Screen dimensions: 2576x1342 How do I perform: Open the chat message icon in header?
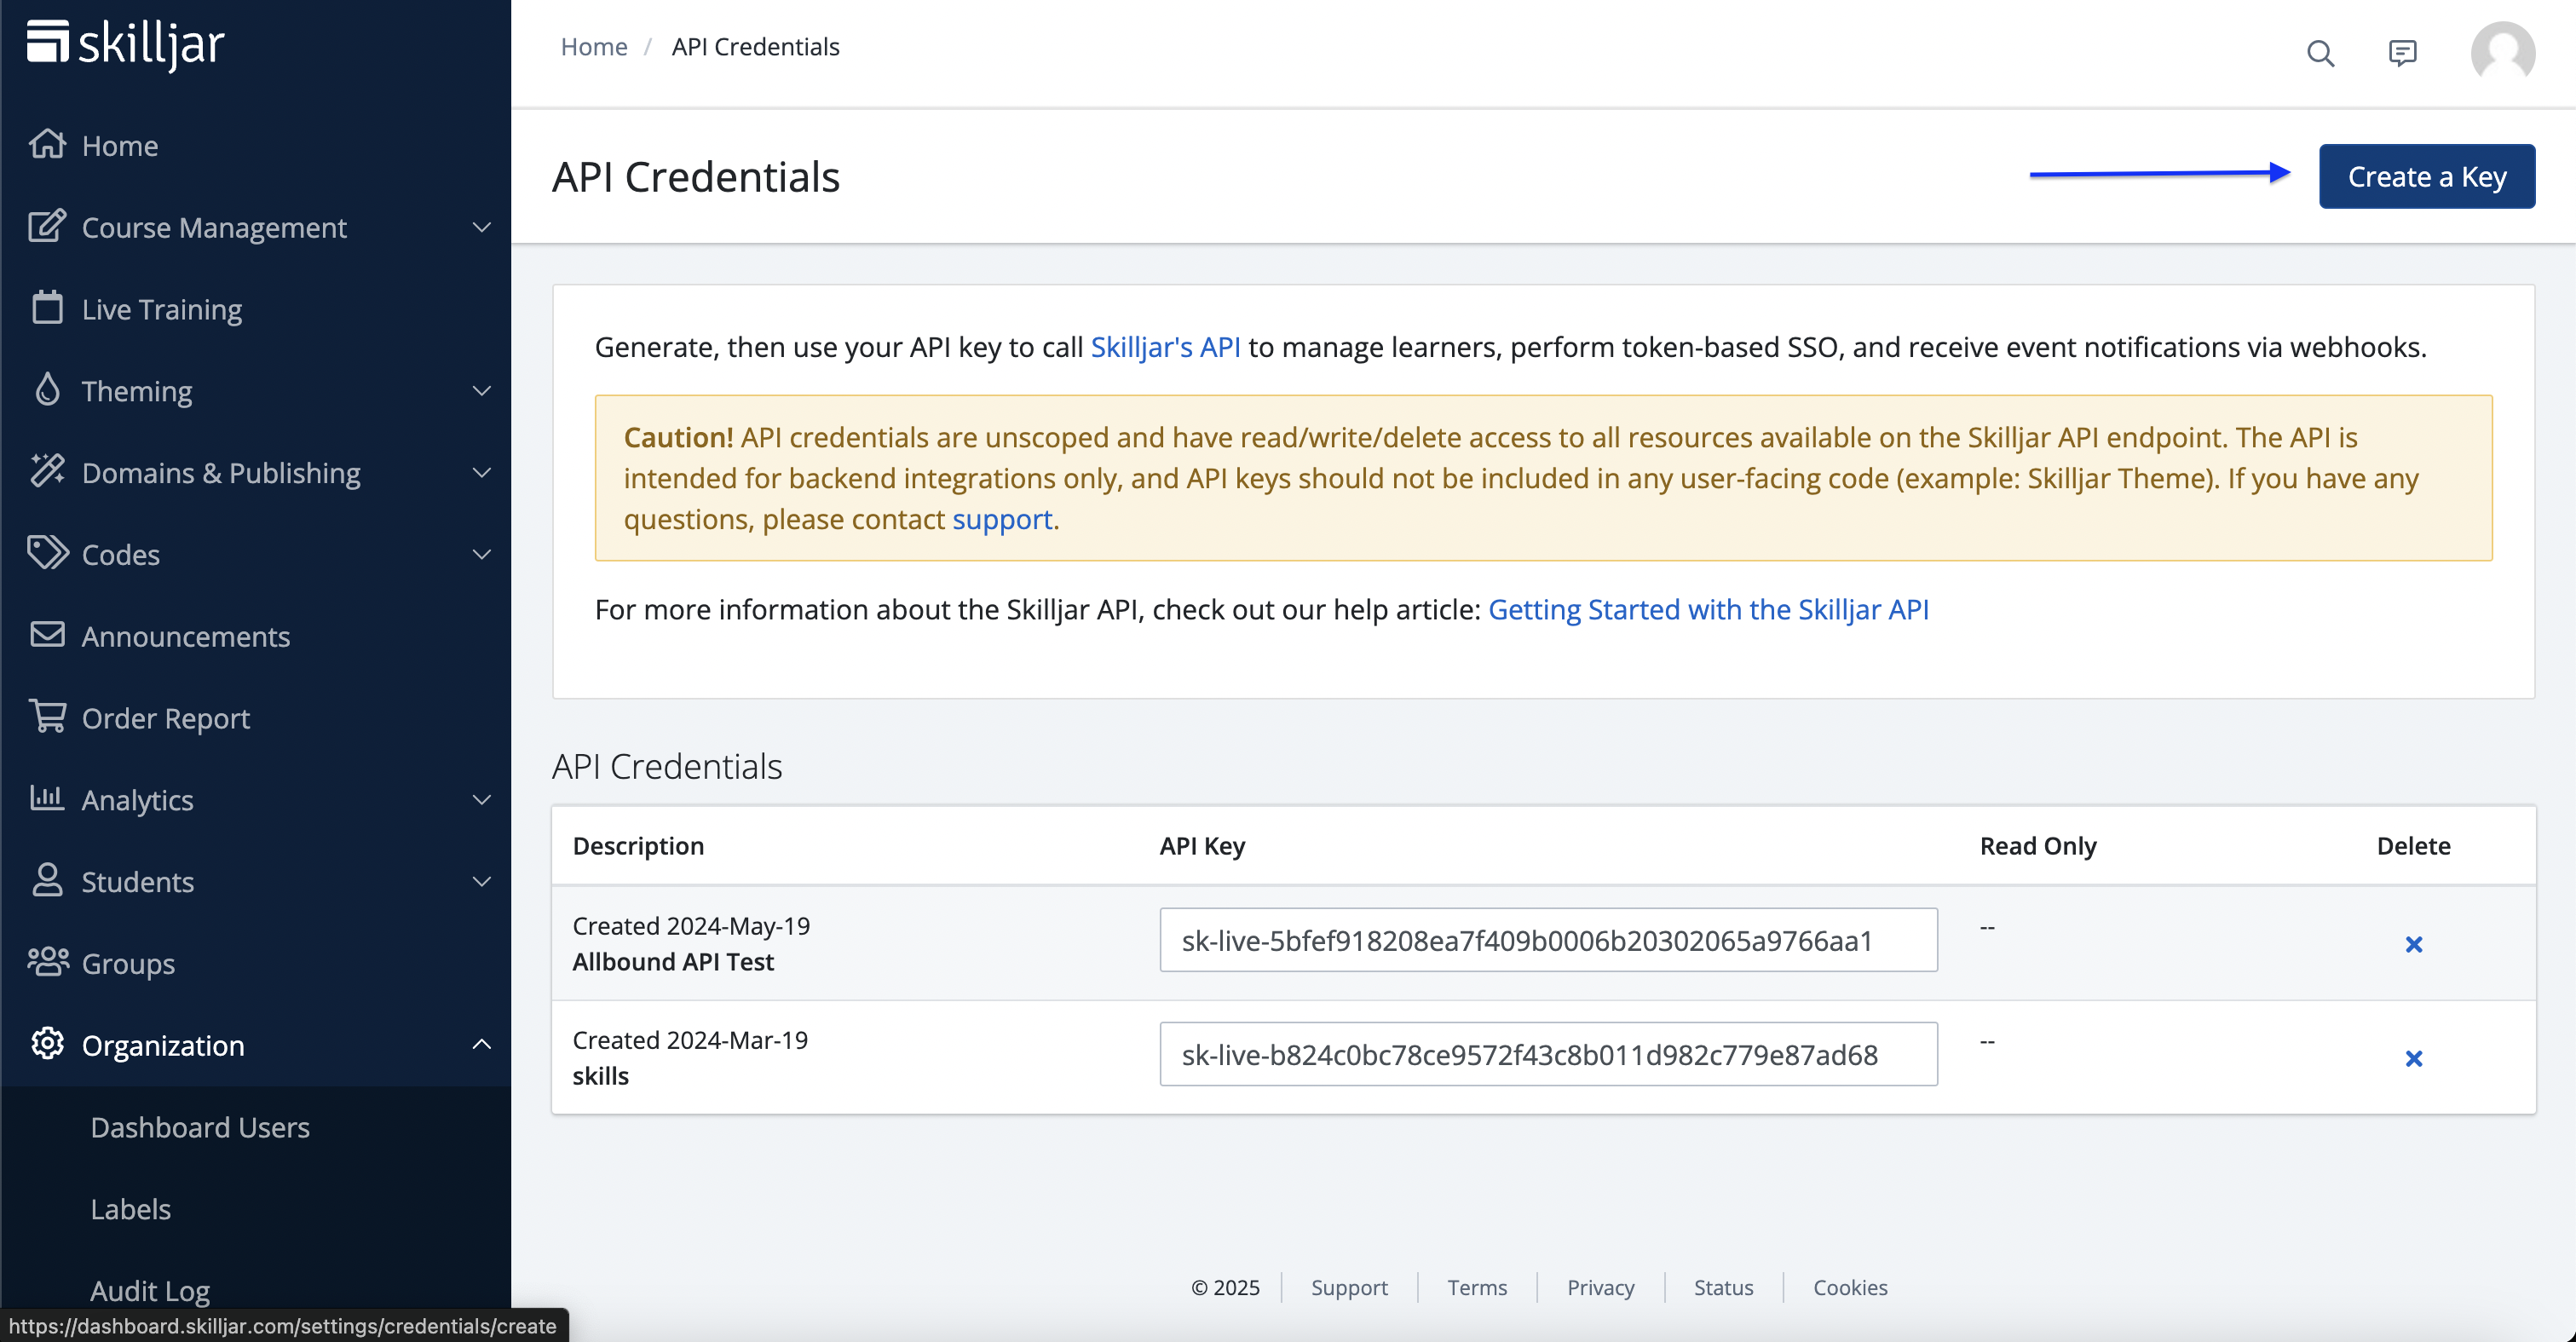pyautogui.click(x=2402, y=53)
